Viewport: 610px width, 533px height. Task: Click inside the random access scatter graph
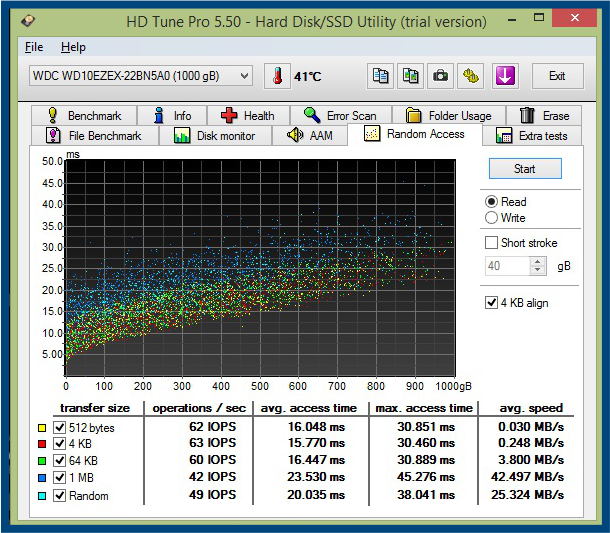(260, 268)
